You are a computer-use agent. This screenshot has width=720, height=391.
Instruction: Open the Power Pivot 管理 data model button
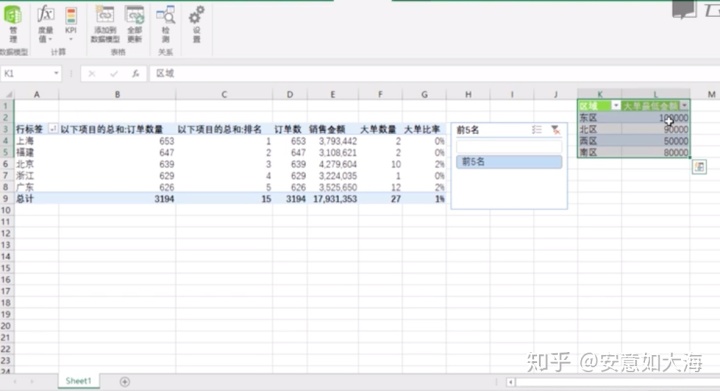coord(13,24)
